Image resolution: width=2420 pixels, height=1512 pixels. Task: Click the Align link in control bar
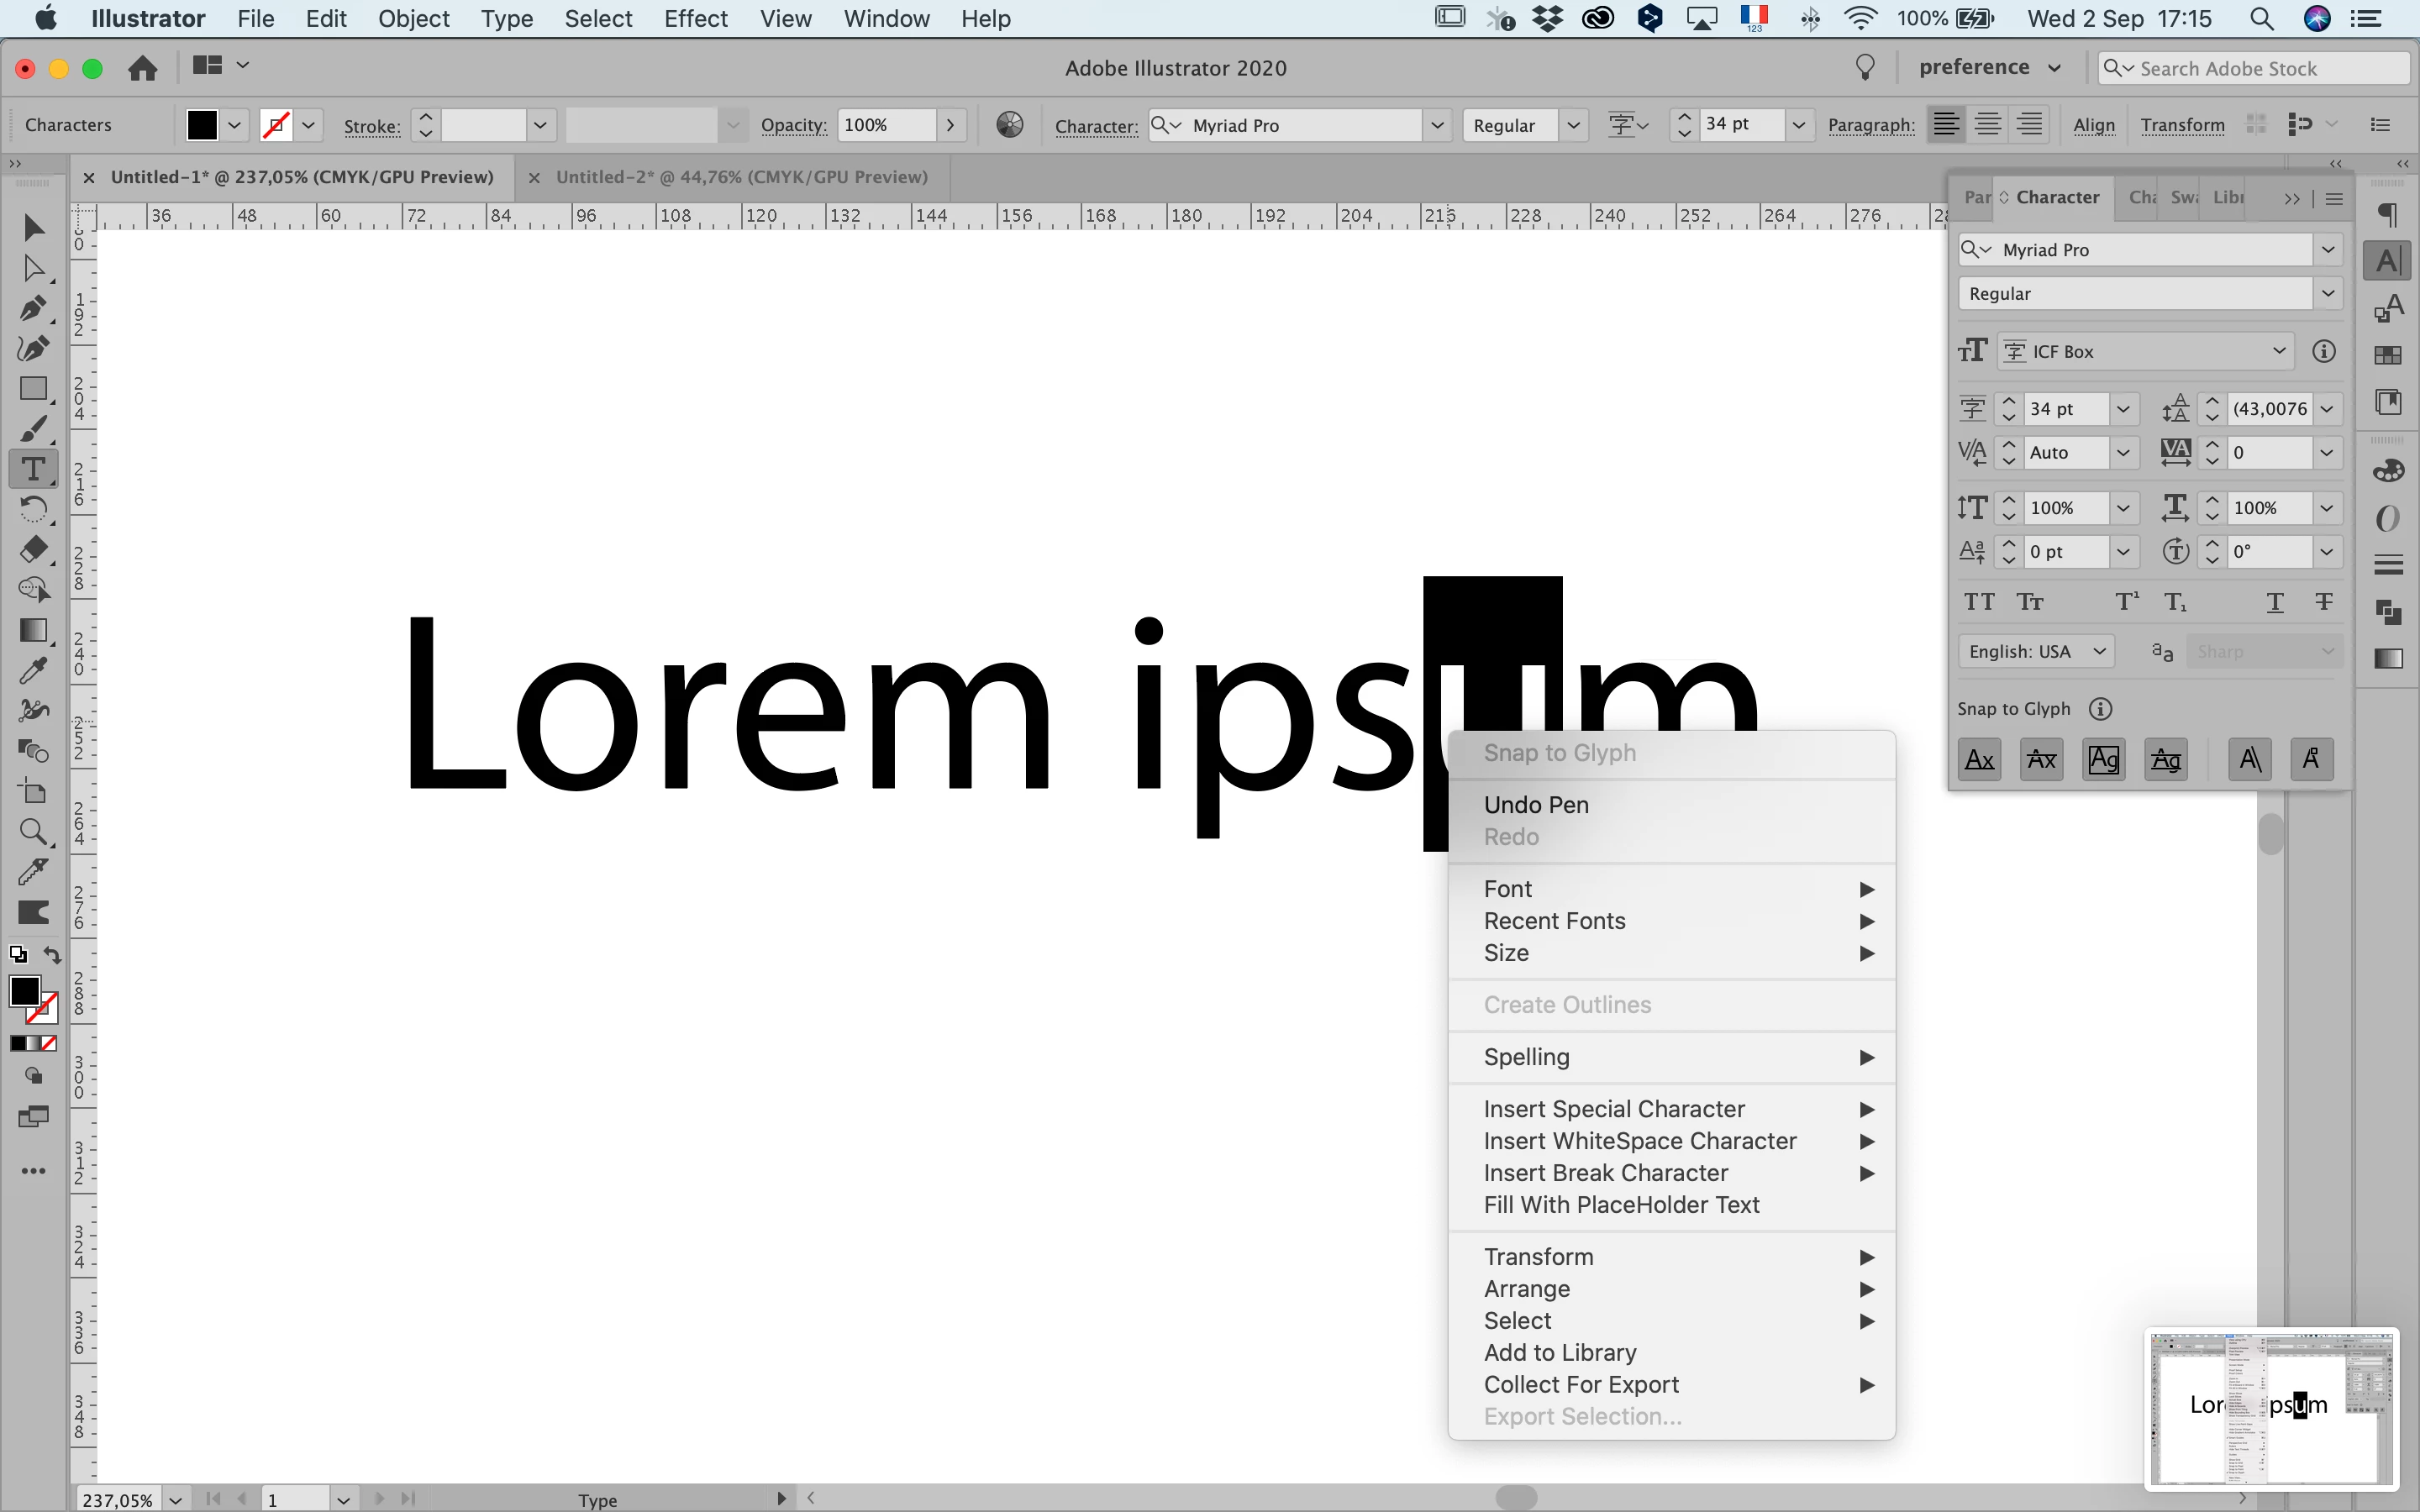click(2093, 125)
